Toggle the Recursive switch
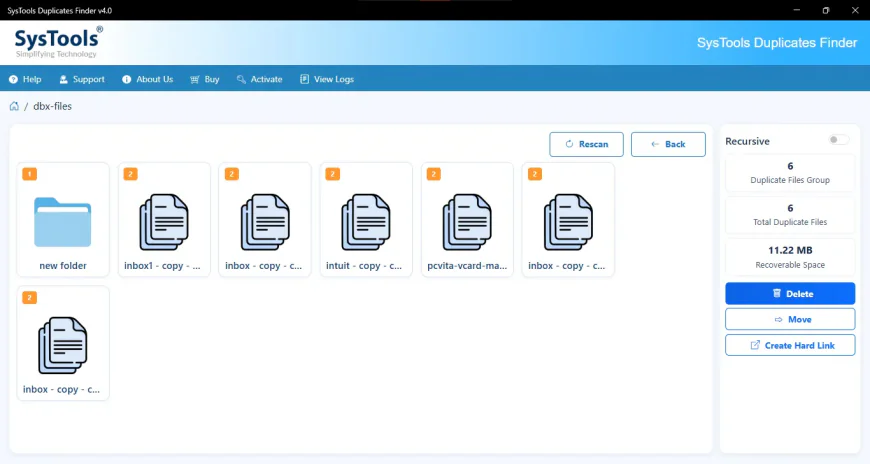 click(x=838, y=140)
